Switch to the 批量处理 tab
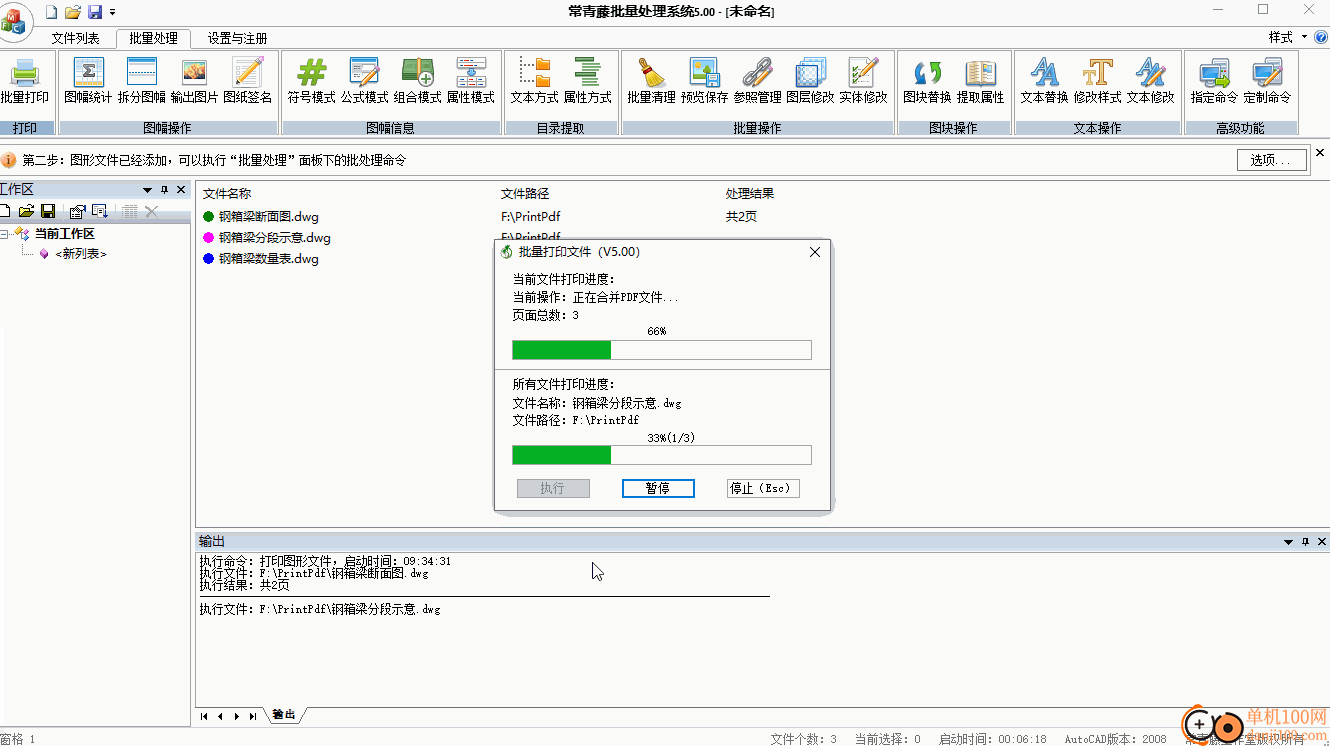This screenshot has height=746, width=1330. tap(153, 38)
